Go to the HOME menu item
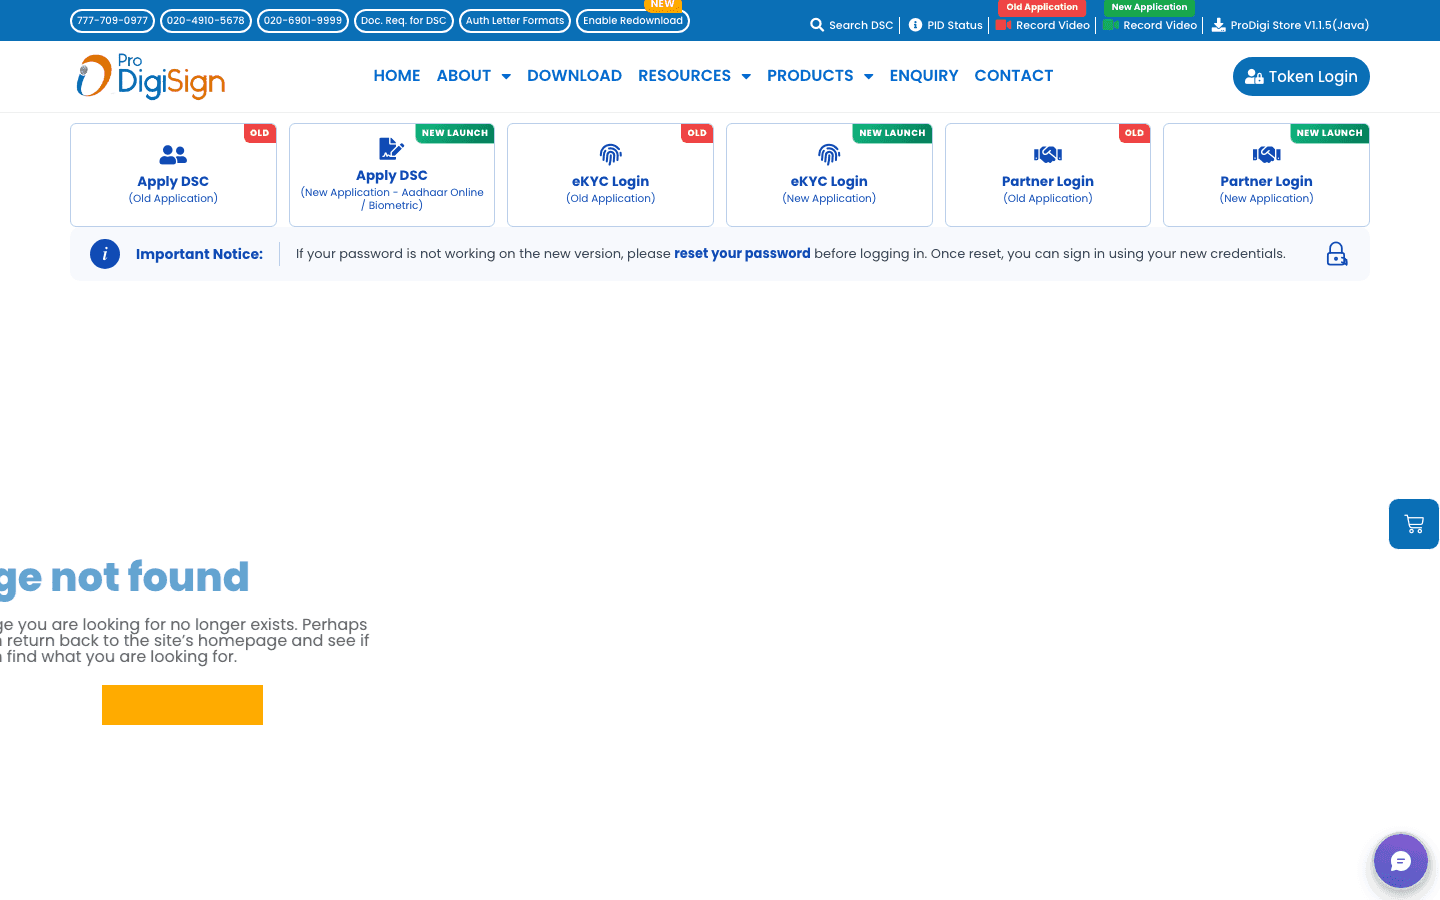Image resolution: width=1440 pixels, height=900 pixels. click(397, 76)
